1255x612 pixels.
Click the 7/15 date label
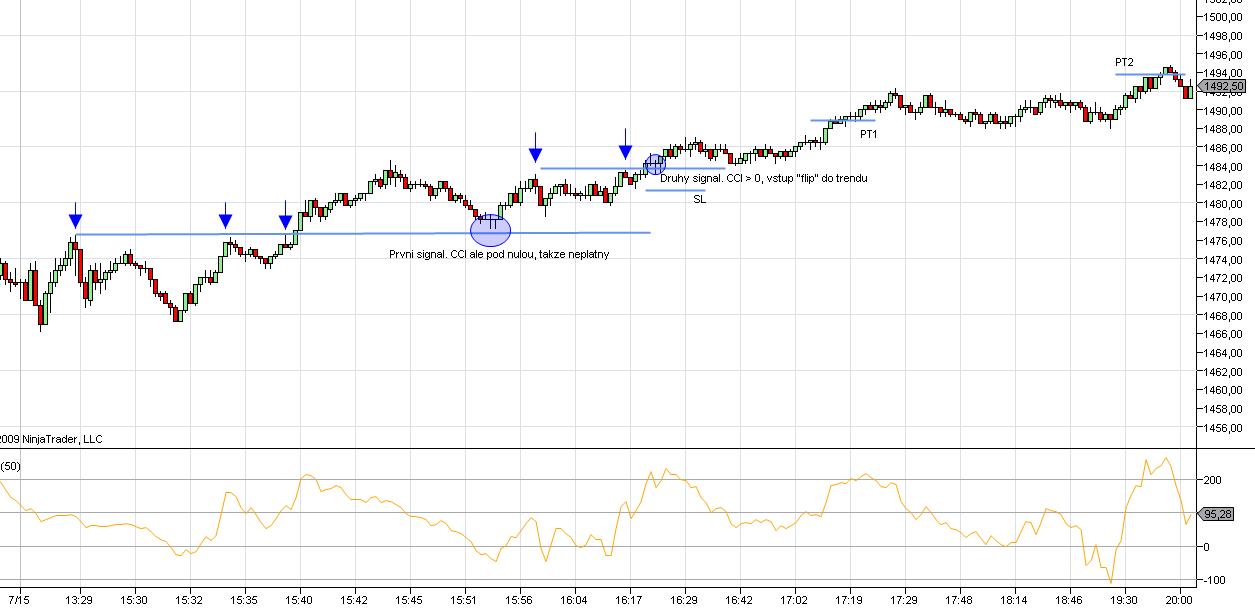pos(20,601)
